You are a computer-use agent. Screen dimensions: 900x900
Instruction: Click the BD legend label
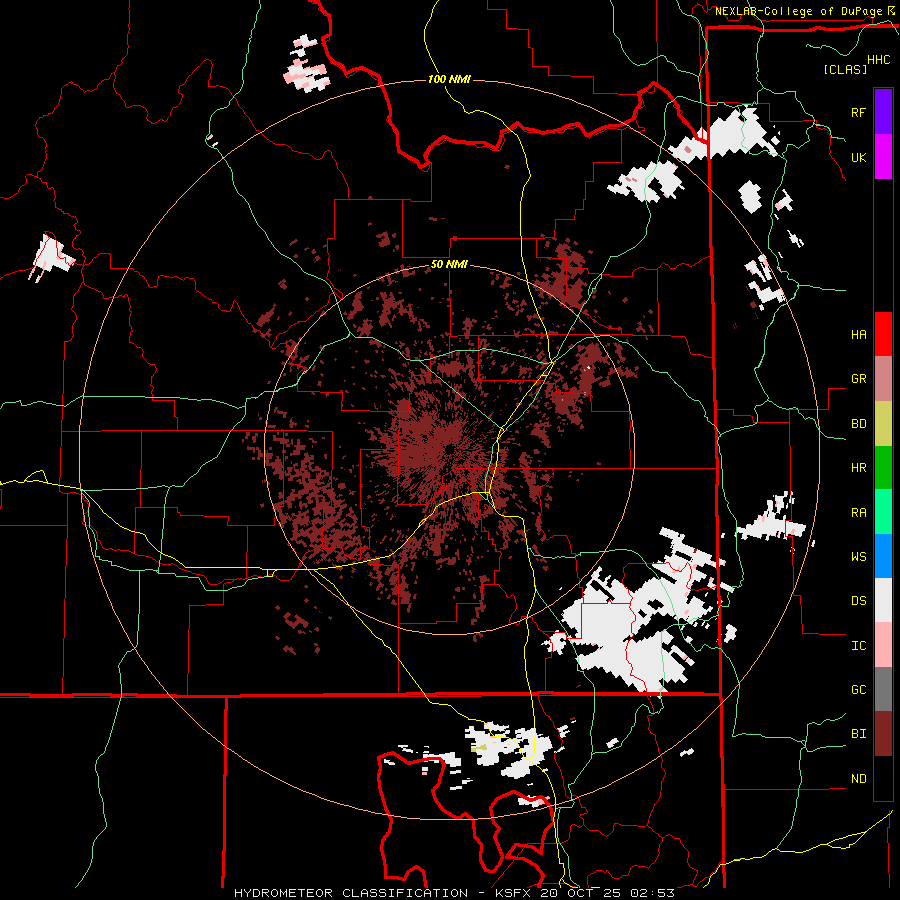point(858,424)
